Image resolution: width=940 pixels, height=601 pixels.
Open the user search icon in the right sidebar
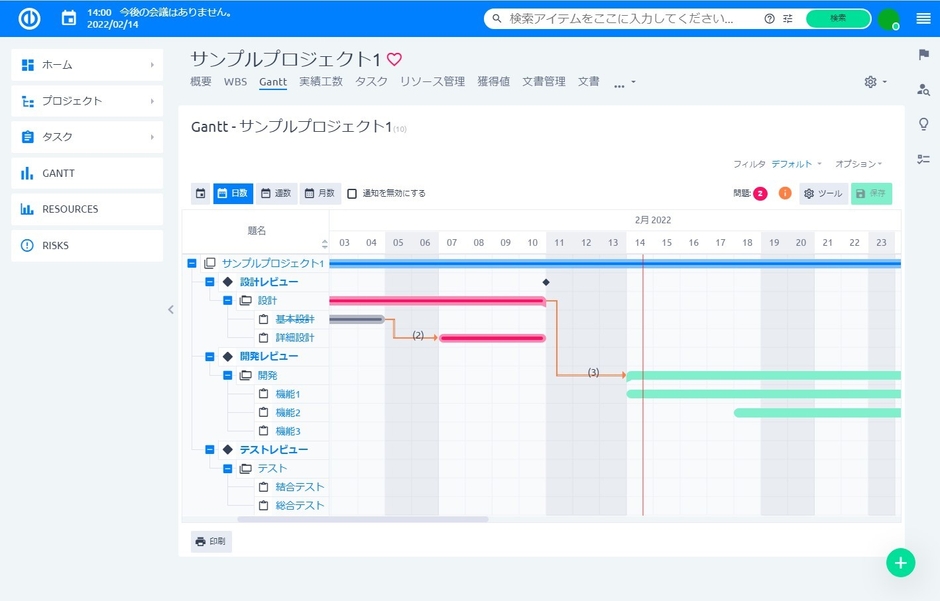coord(923,90)
